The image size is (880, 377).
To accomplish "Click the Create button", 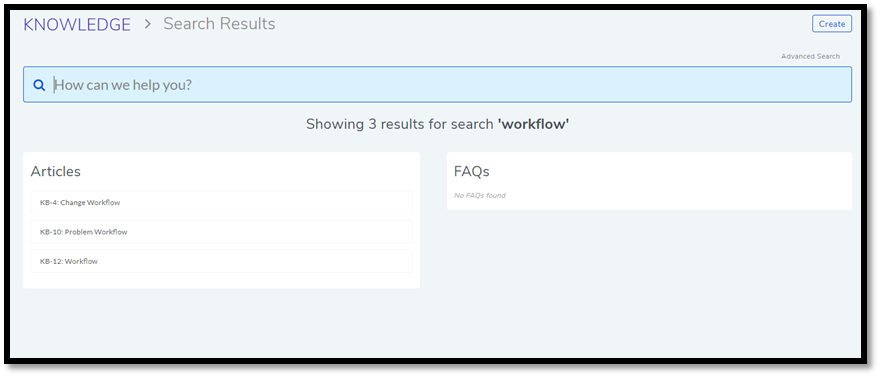I will pos(832,24).
